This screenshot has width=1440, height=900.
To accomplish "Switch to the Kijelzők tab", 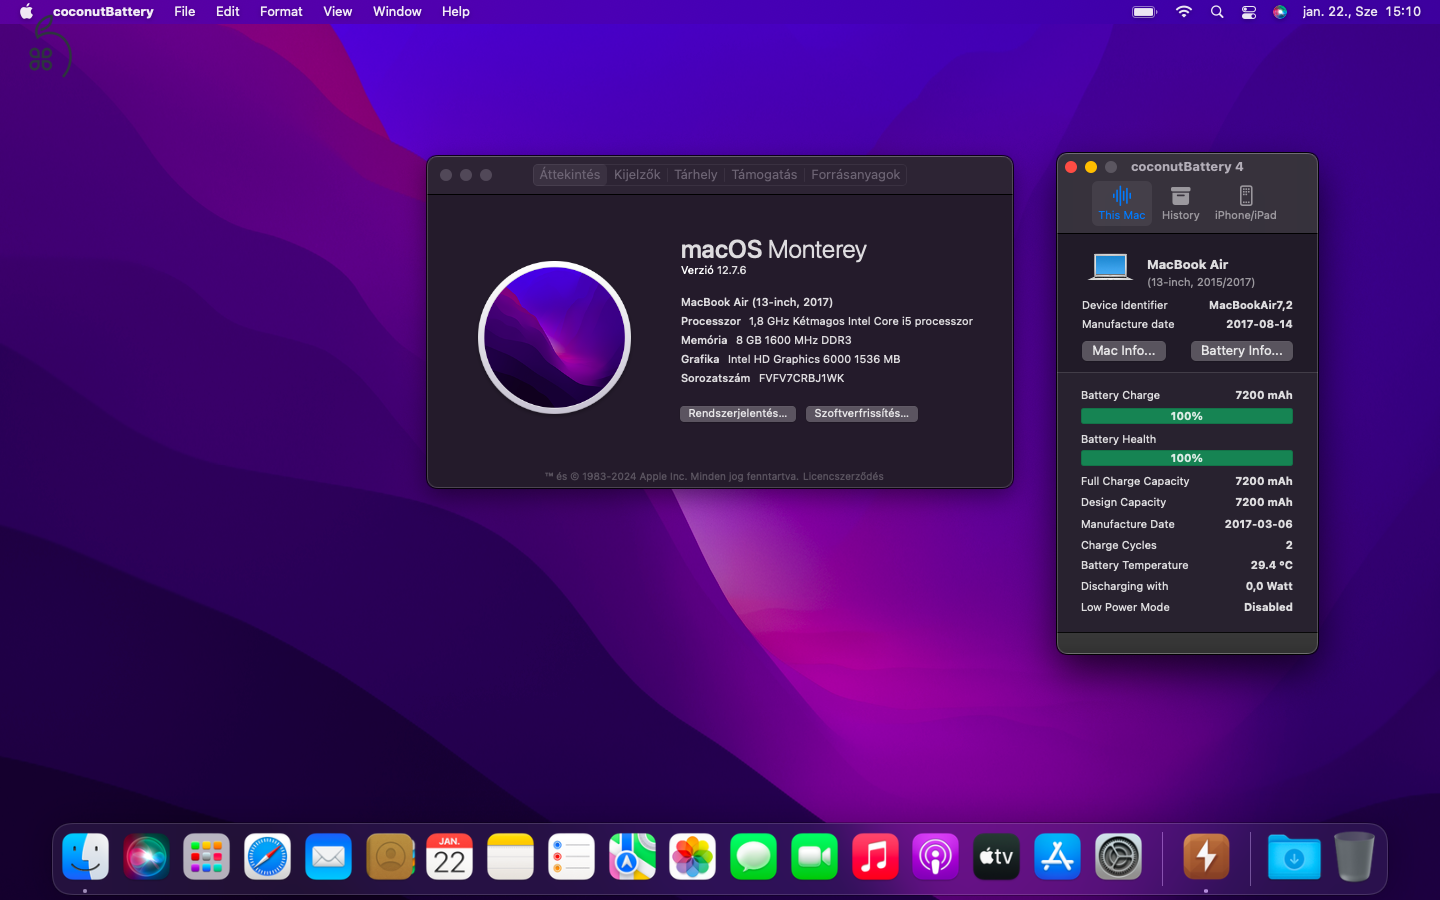I will [637, 174].
